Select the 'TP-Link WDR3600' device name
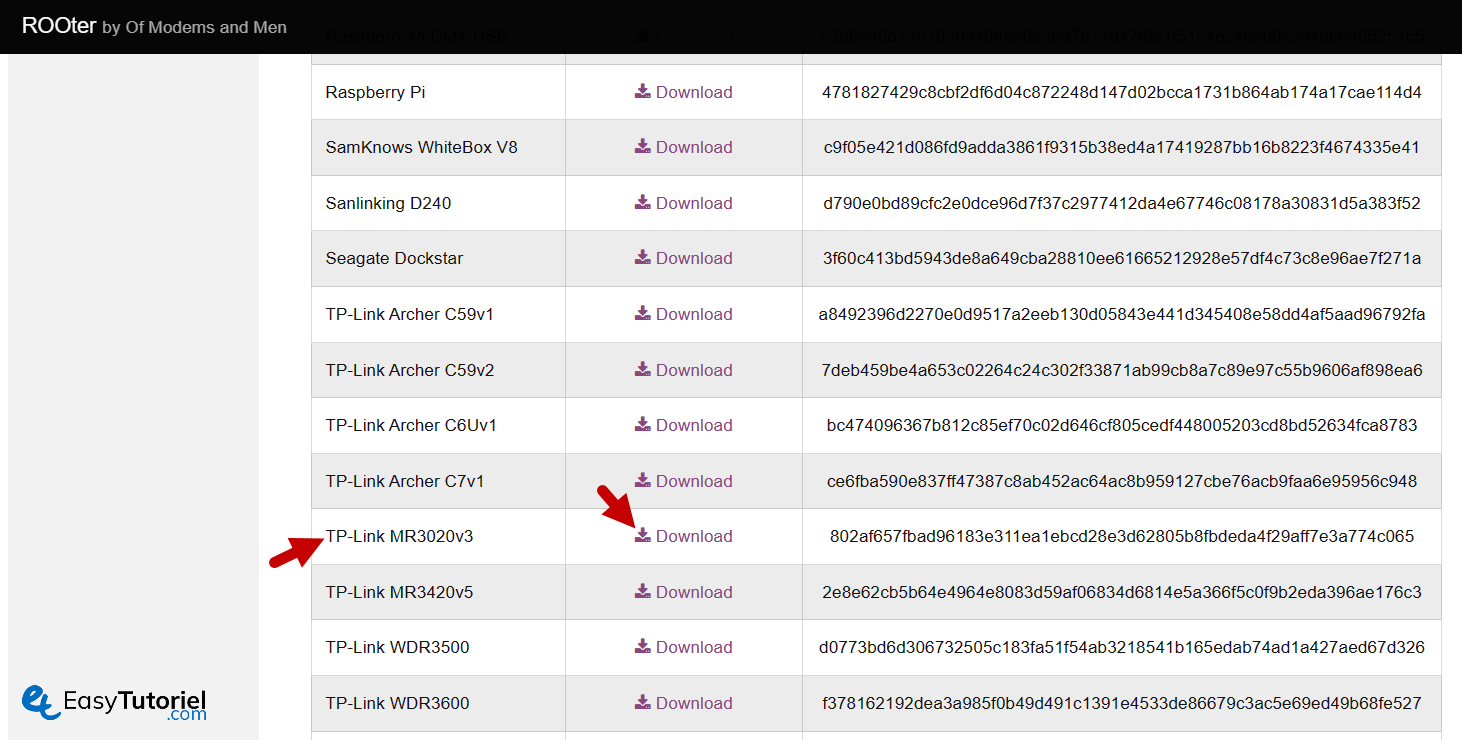 [398, 703]
